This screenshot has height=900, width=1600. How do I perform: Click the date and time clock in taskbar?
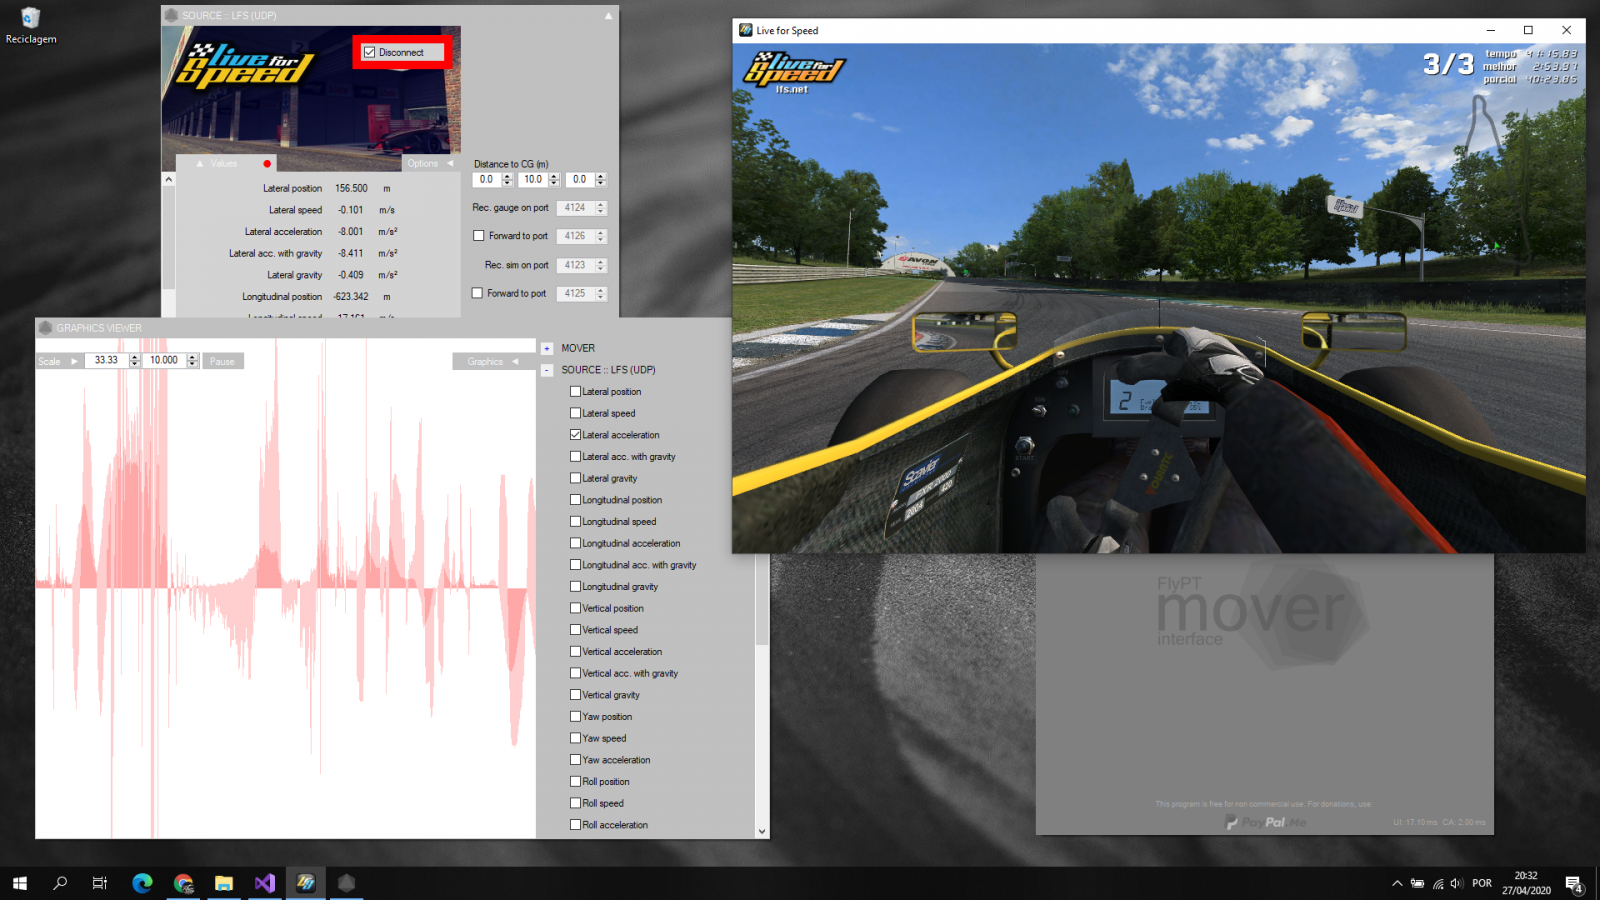pos(1526,883)
